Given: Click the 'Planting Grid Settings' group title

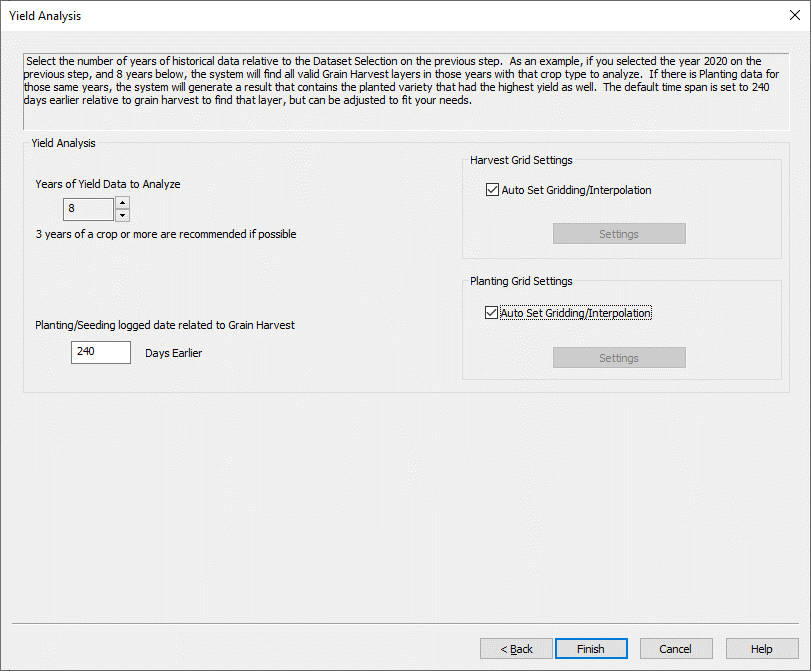Looking at the screenshot, I should coord(521,281).
